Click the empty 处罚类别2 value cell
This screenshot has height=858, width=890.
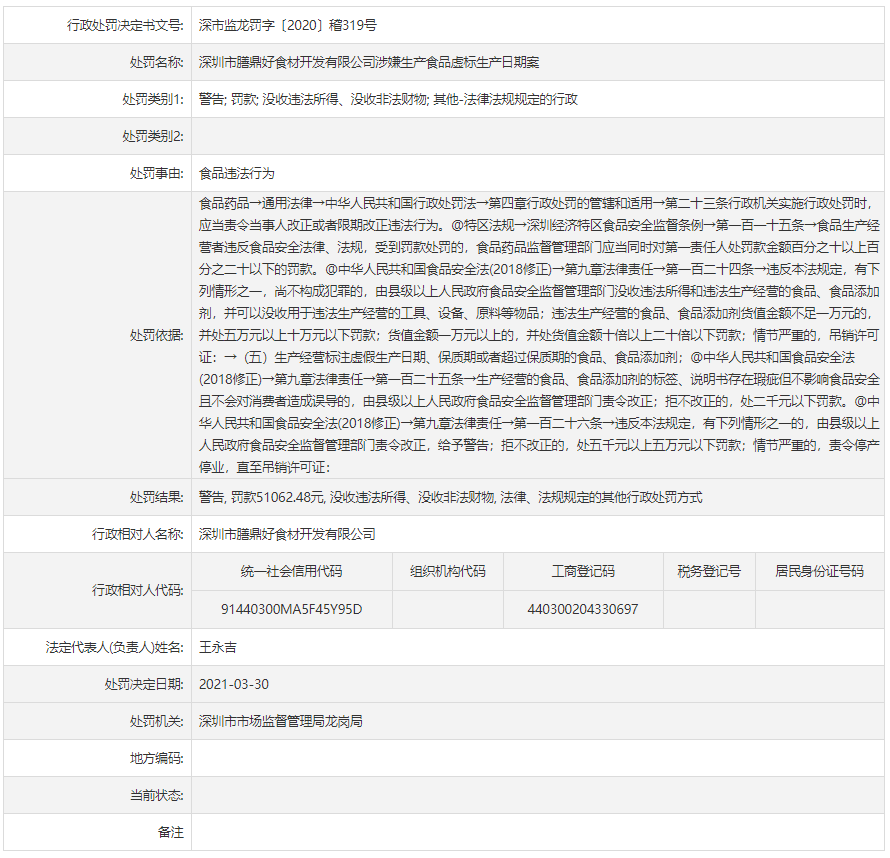[538, 136]
